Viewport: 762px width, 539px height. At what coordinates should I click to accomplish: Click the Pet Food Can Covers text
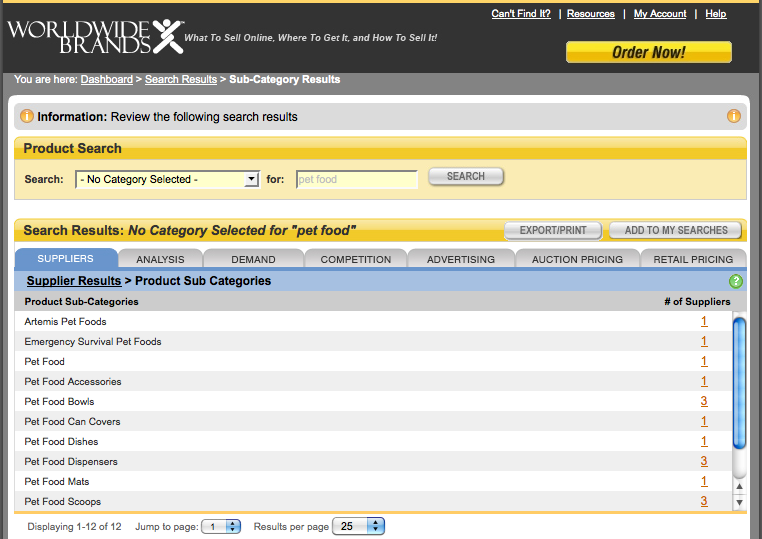pos(72,421)
